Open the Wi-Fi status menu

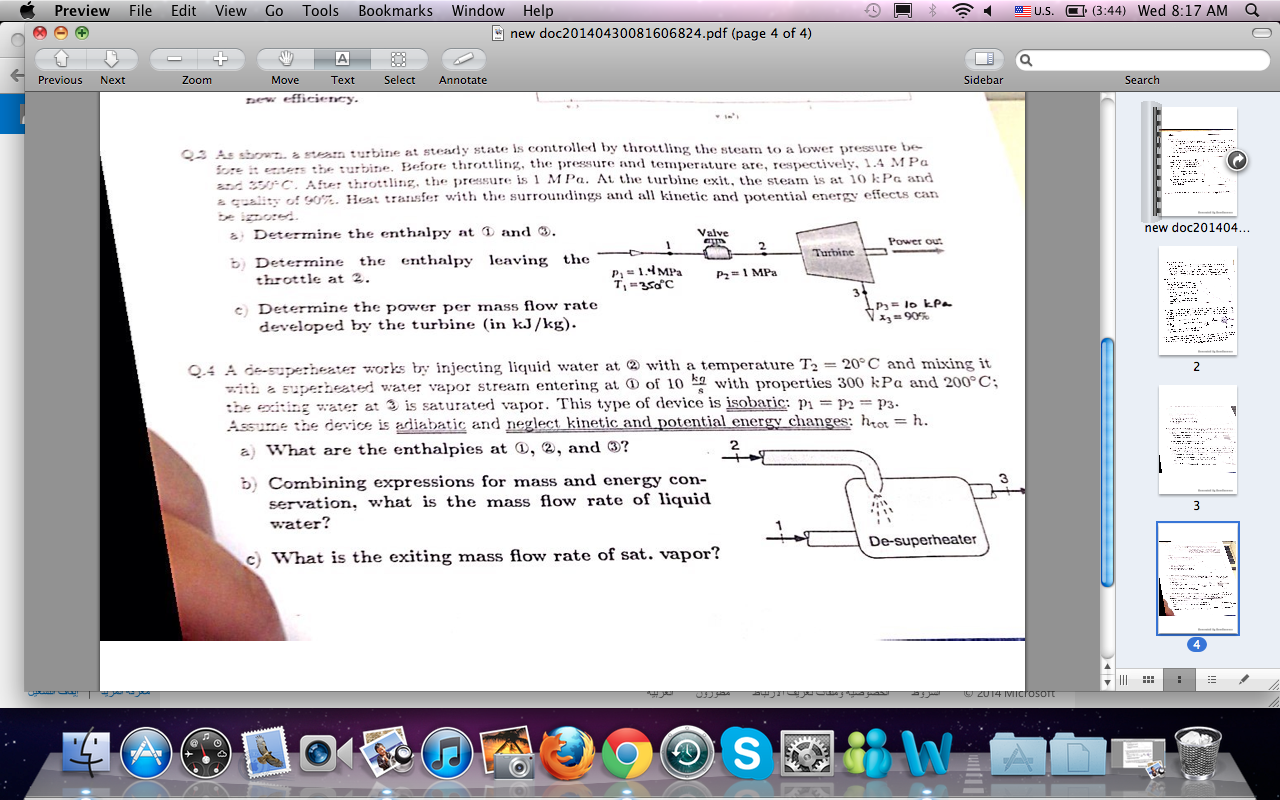point(963,11)
